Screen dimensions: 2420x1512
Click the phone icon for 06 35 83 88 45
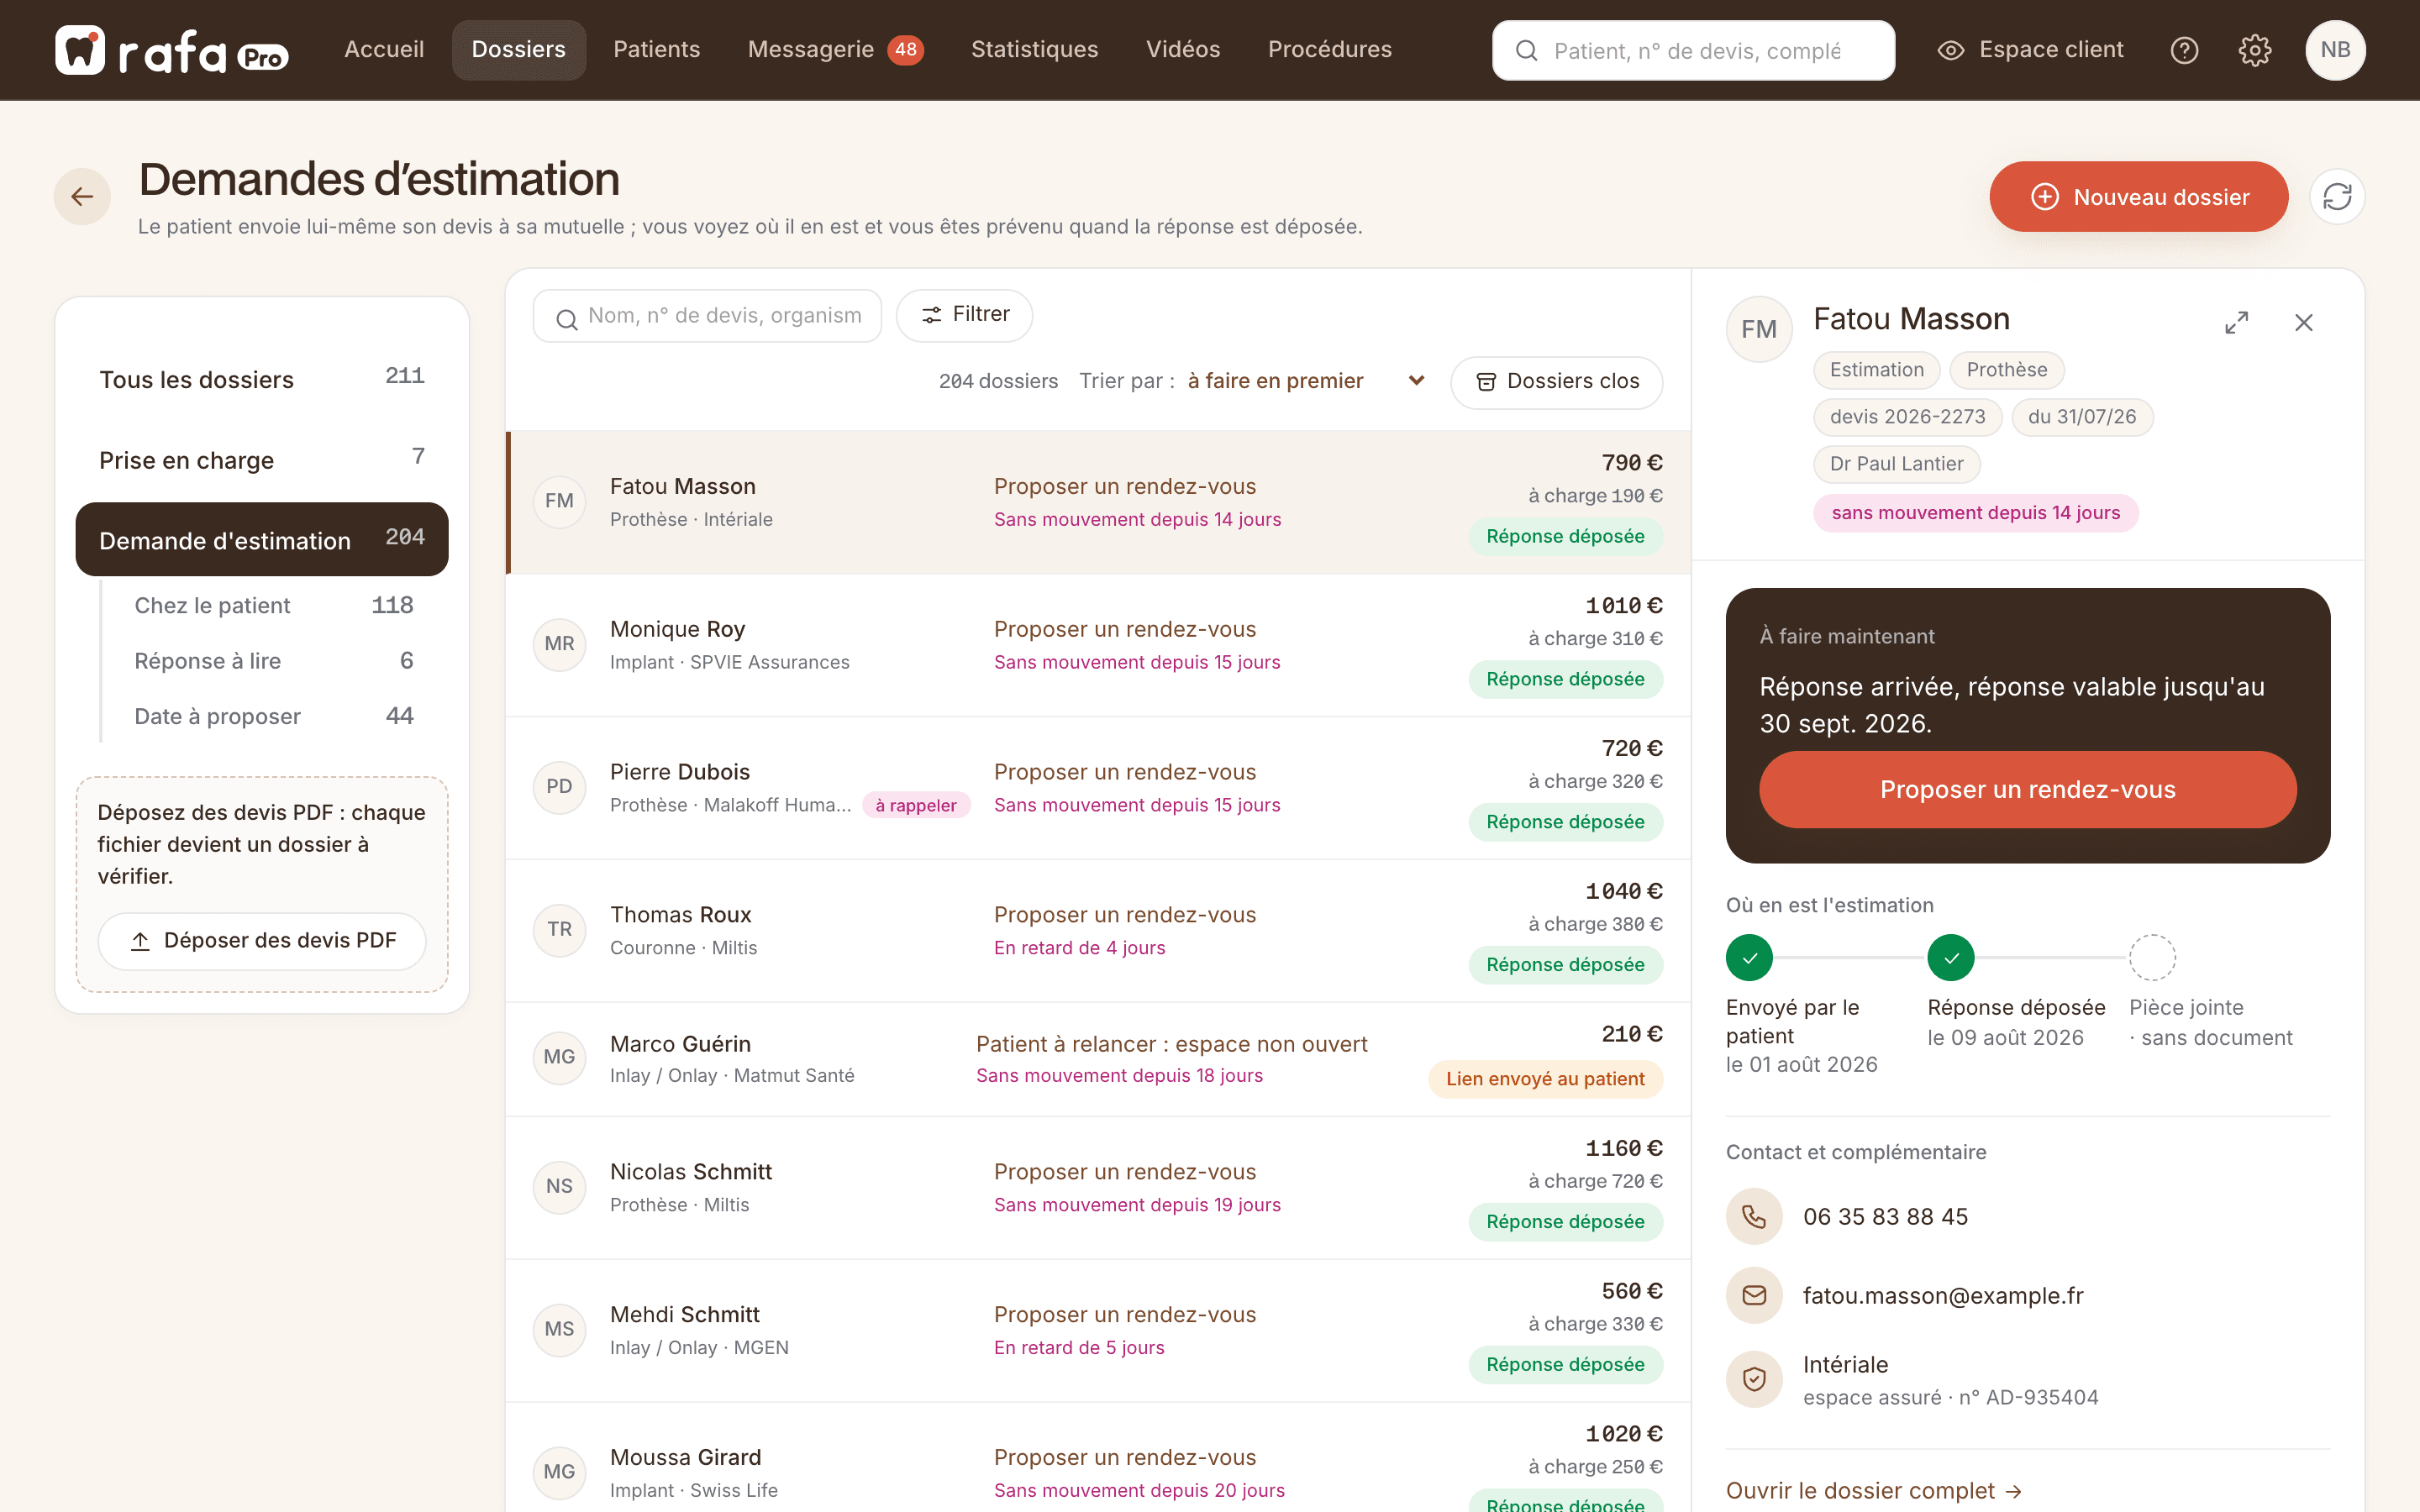tap(1754, 1216)
